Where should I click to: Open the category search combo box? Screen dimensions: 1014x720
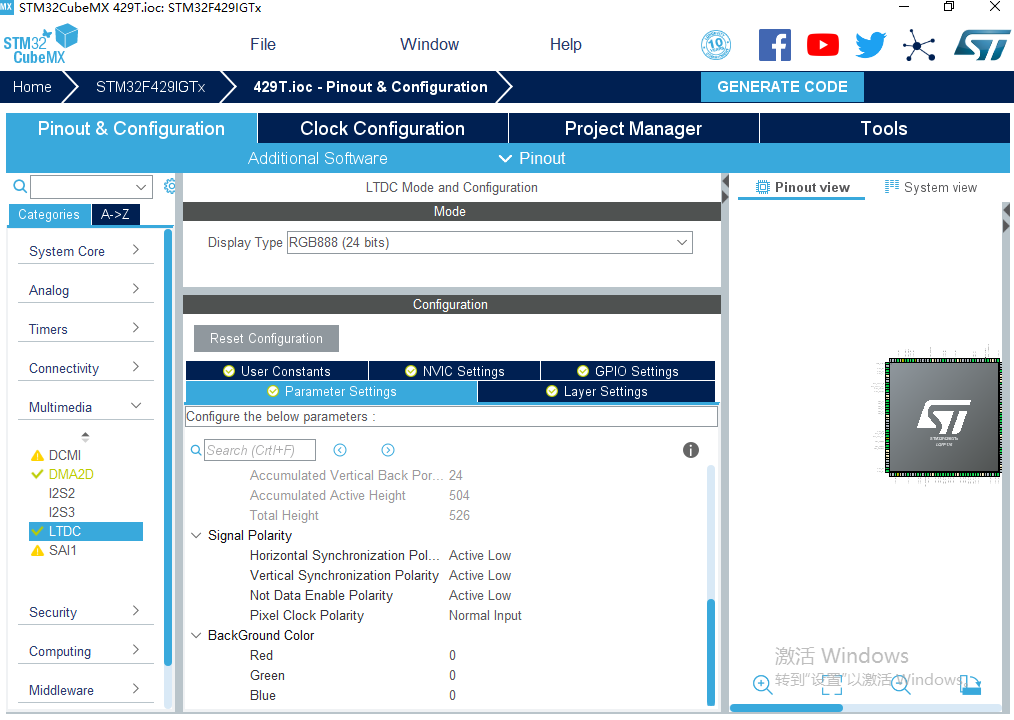pyautogui.click(x=91, y=187)
